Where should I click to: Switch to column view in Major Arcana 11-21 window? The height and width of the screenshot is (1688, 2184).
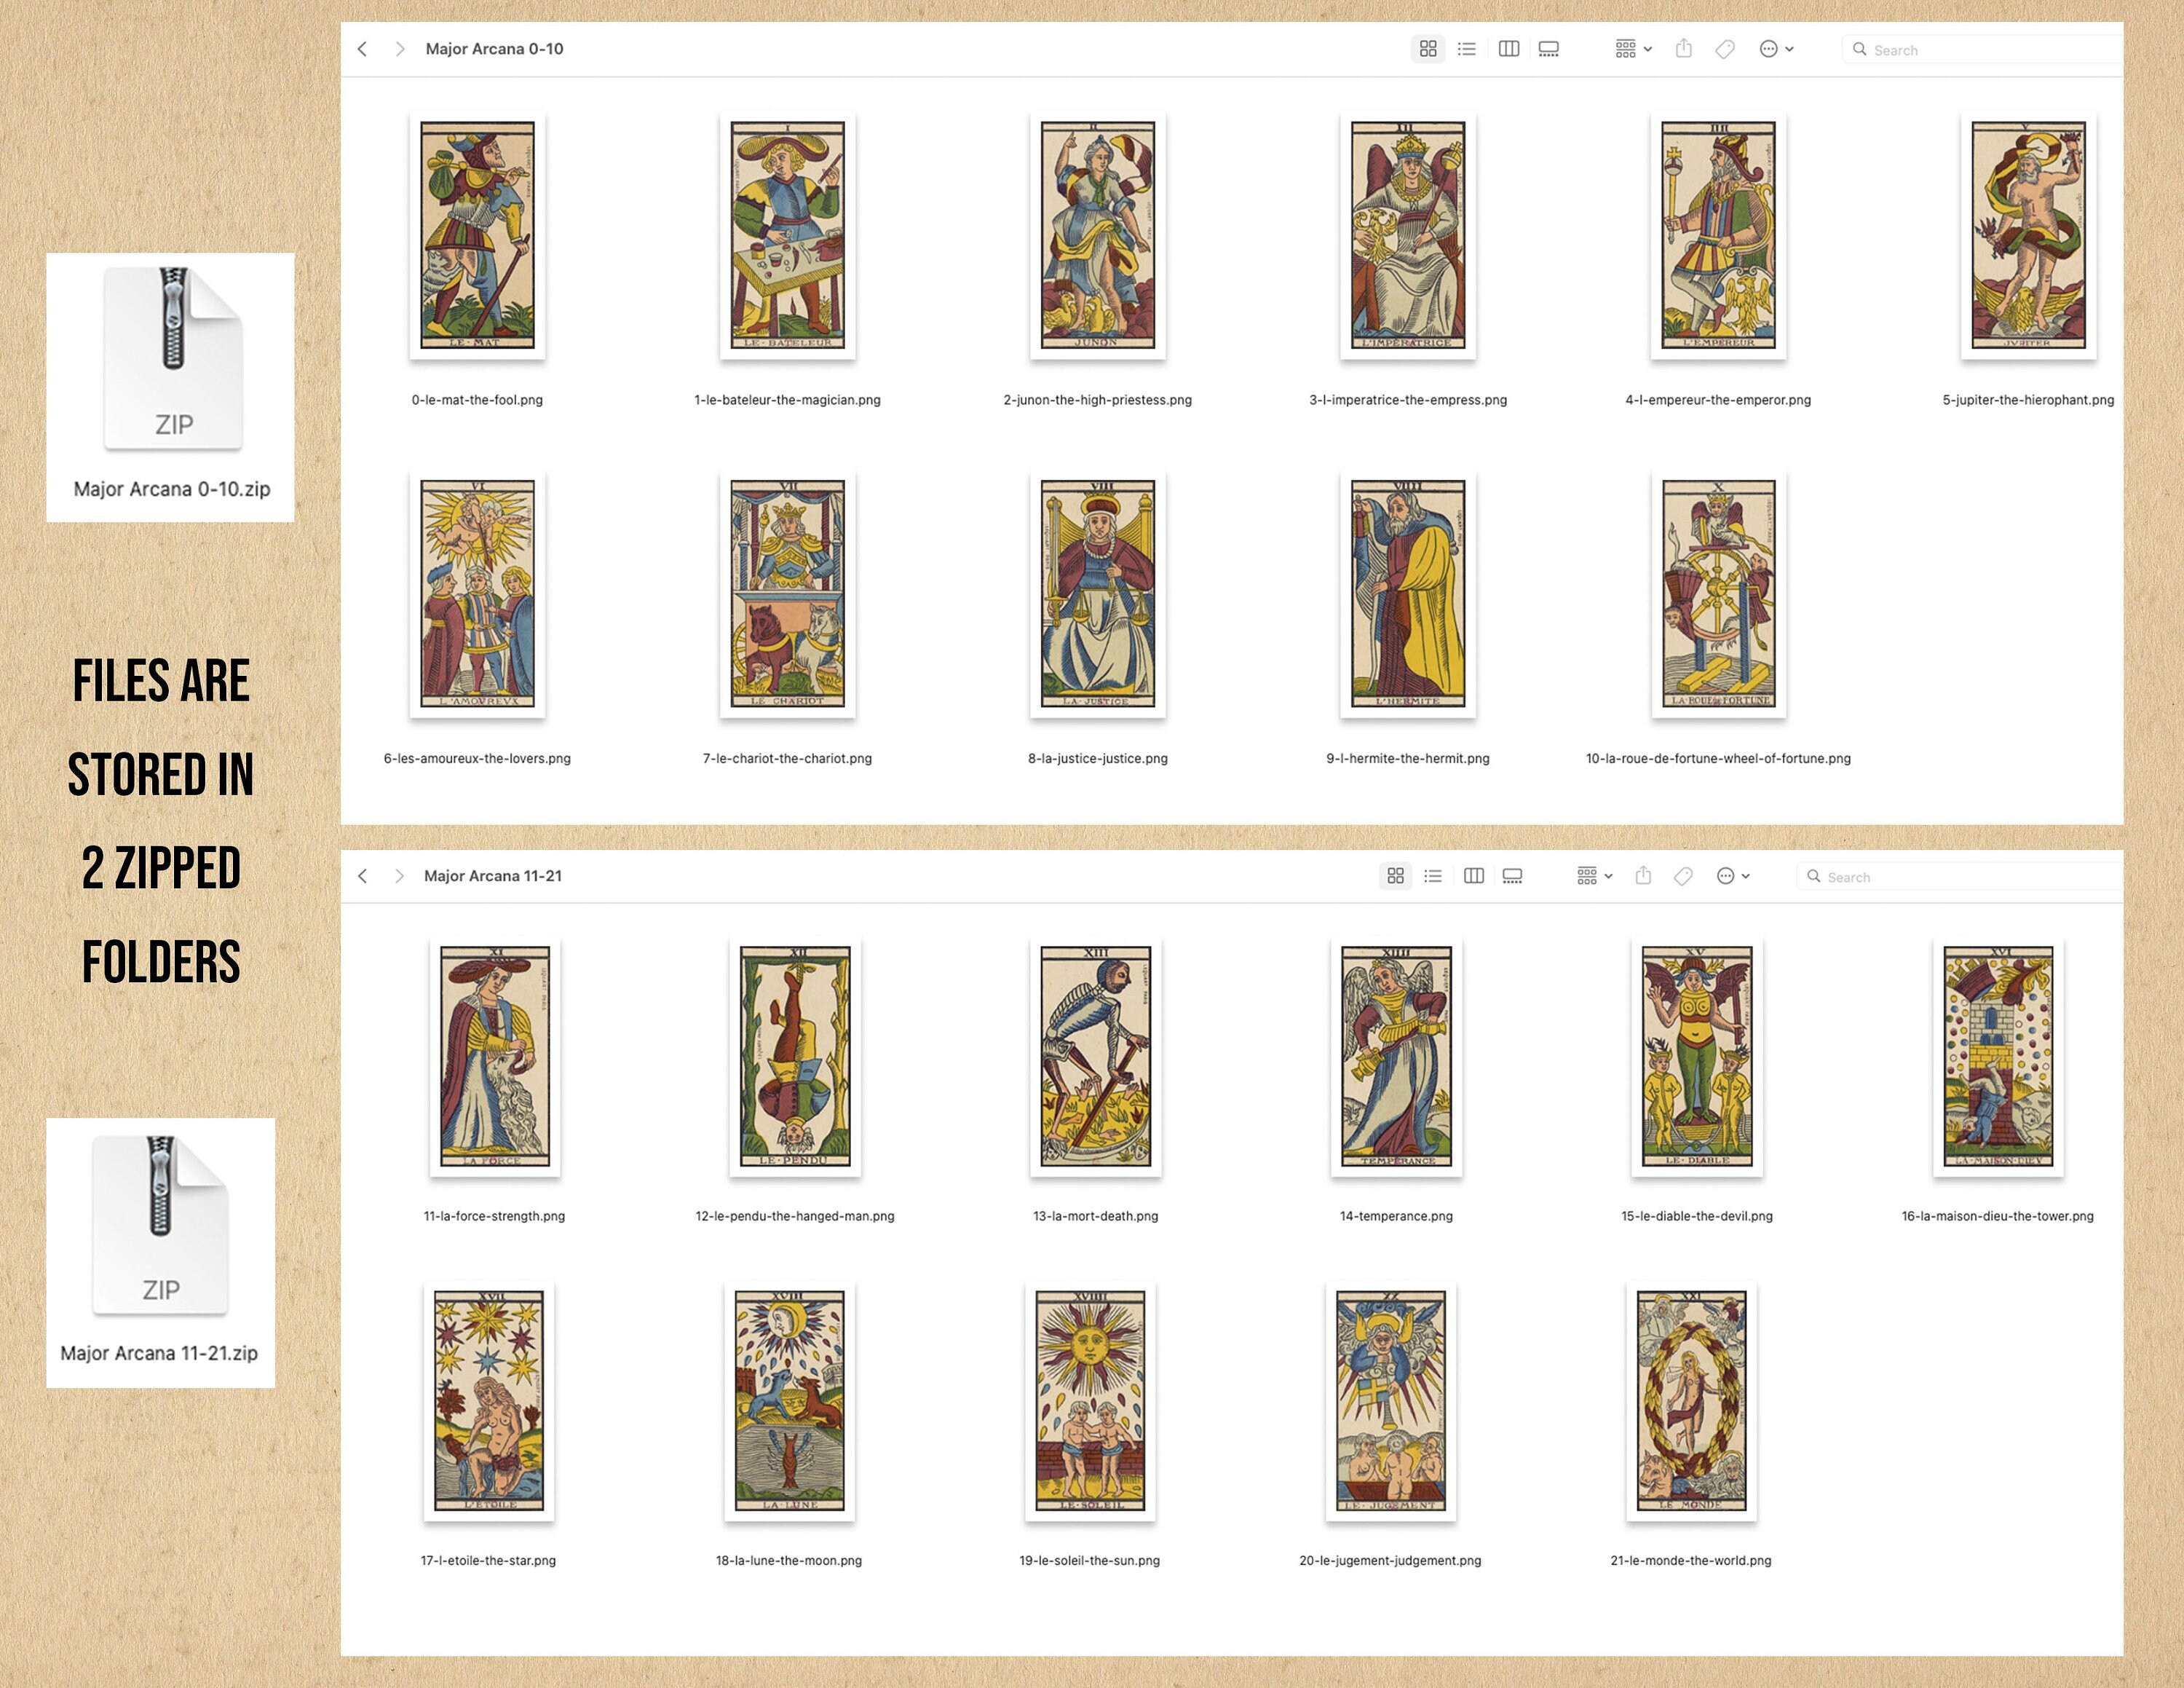pyautogui.click(x=1474, y=876)
